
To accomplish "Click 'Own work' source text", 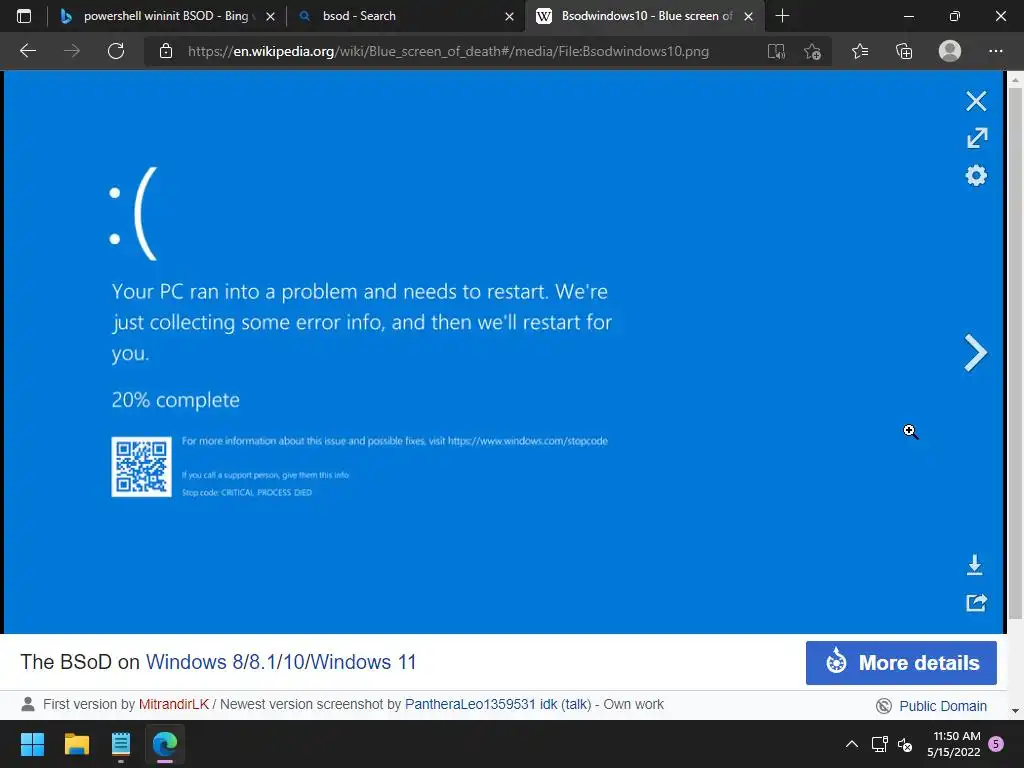I will [633, 704].
